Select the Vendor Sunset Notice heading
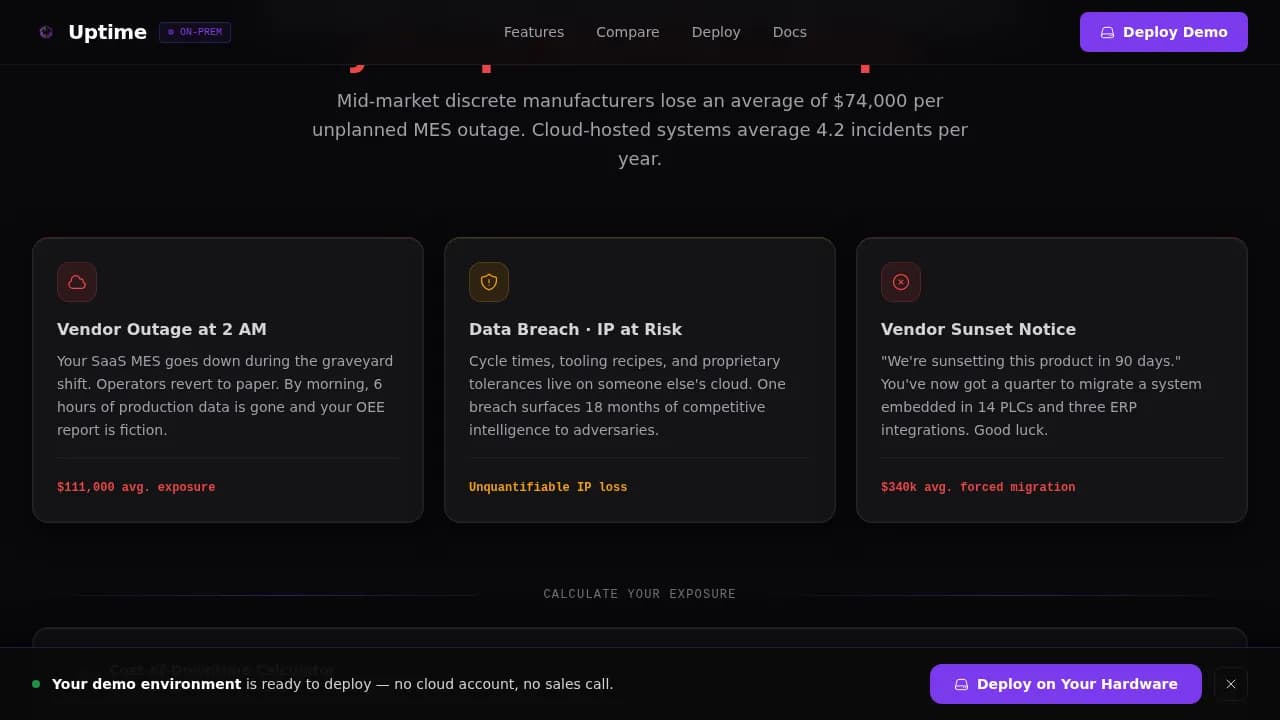The image size is (1280, 720). click(978, 329)
